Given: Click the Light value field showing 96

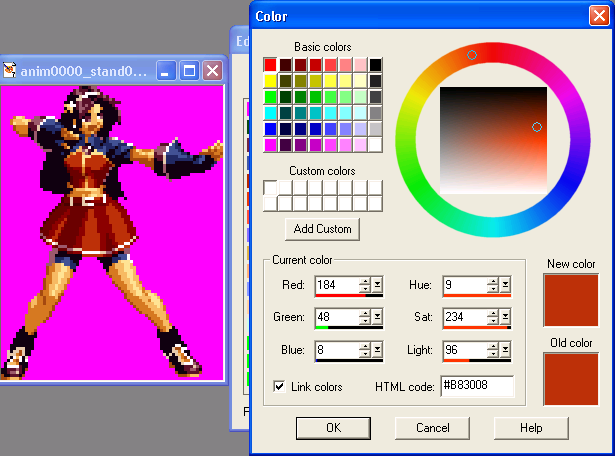Looking at the screenshot, I should (465, 350).
